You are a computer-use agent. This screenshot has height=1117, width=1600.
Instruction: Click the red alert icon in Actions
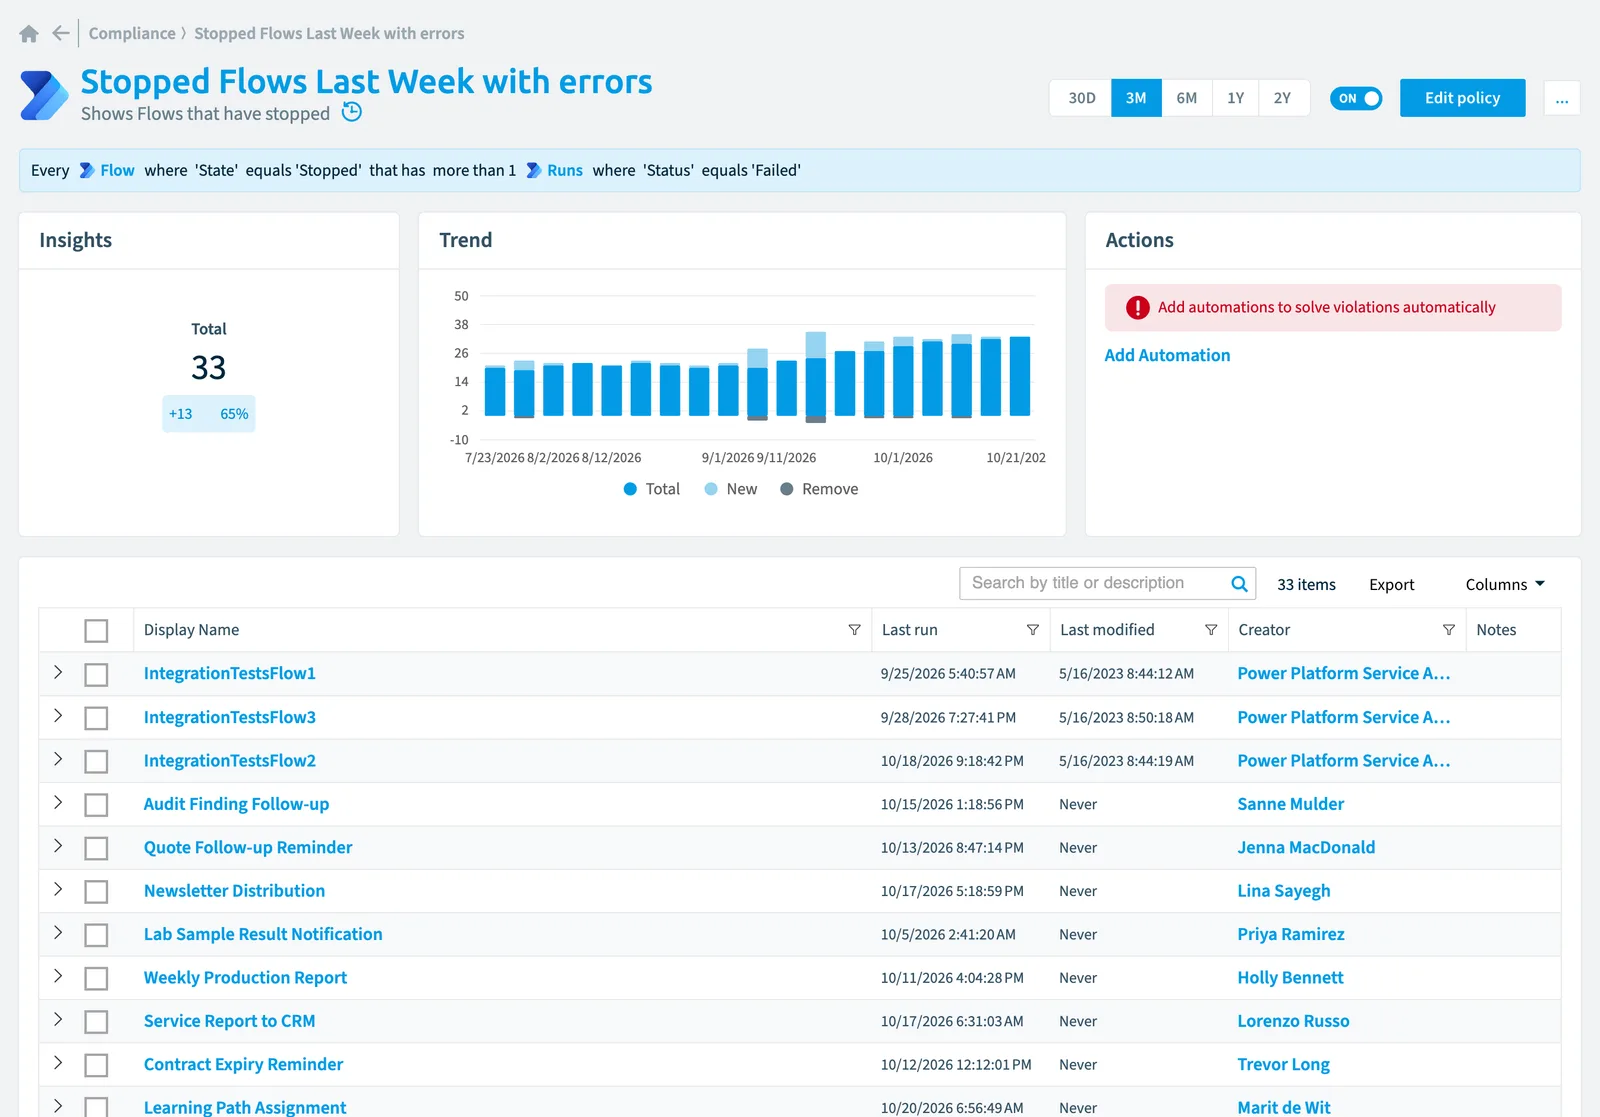pos(1138,308)
